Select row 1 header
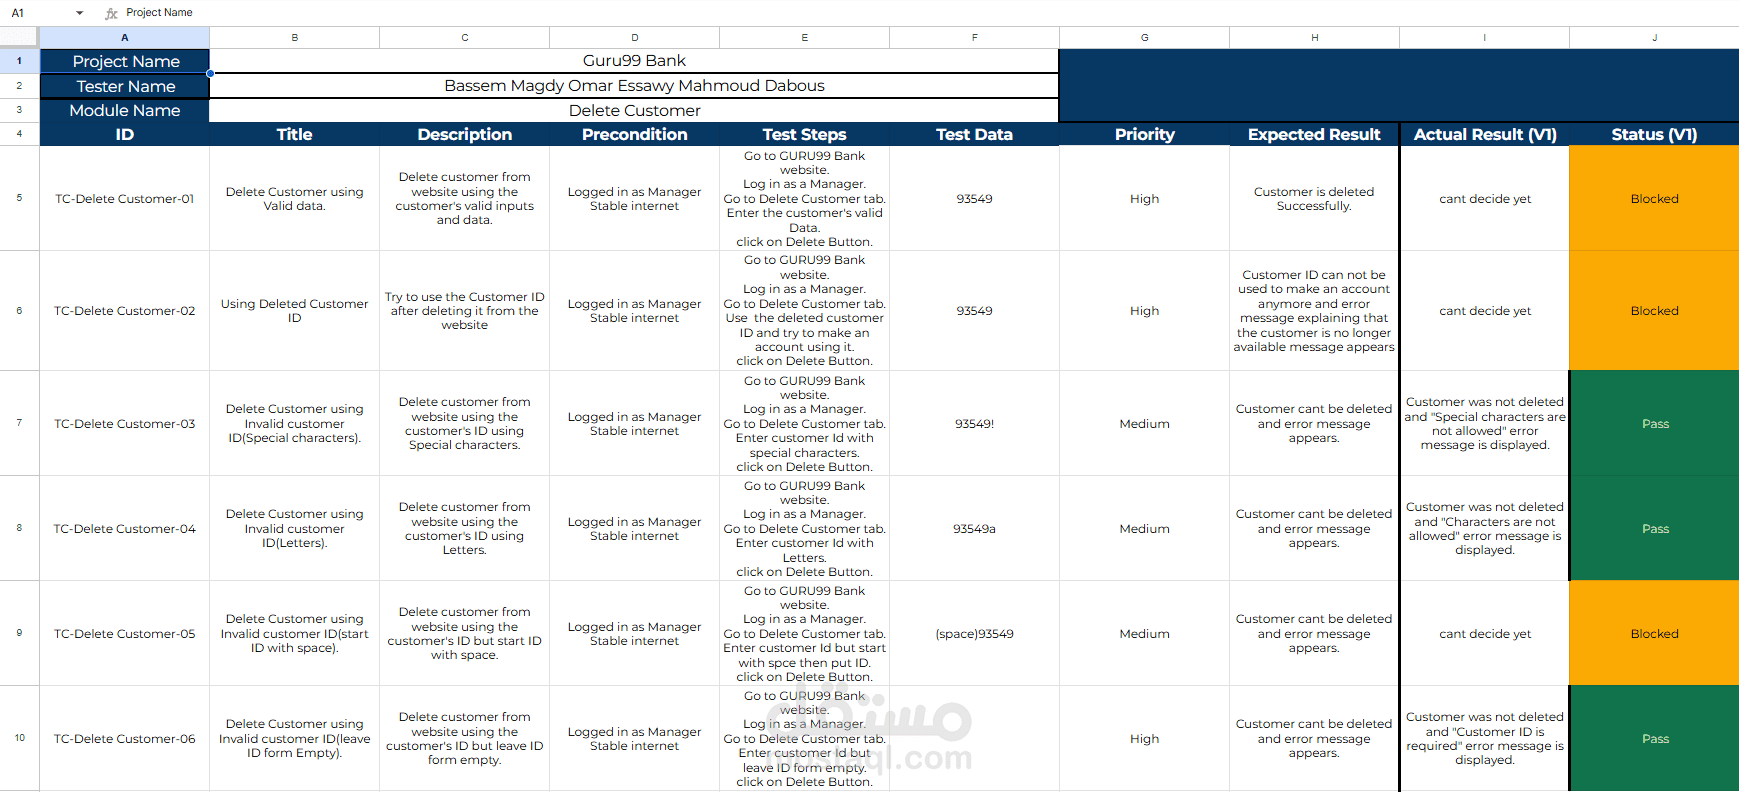Viewport: 1739px width, 792px height. pyautogui.click(x=19, y=61)
